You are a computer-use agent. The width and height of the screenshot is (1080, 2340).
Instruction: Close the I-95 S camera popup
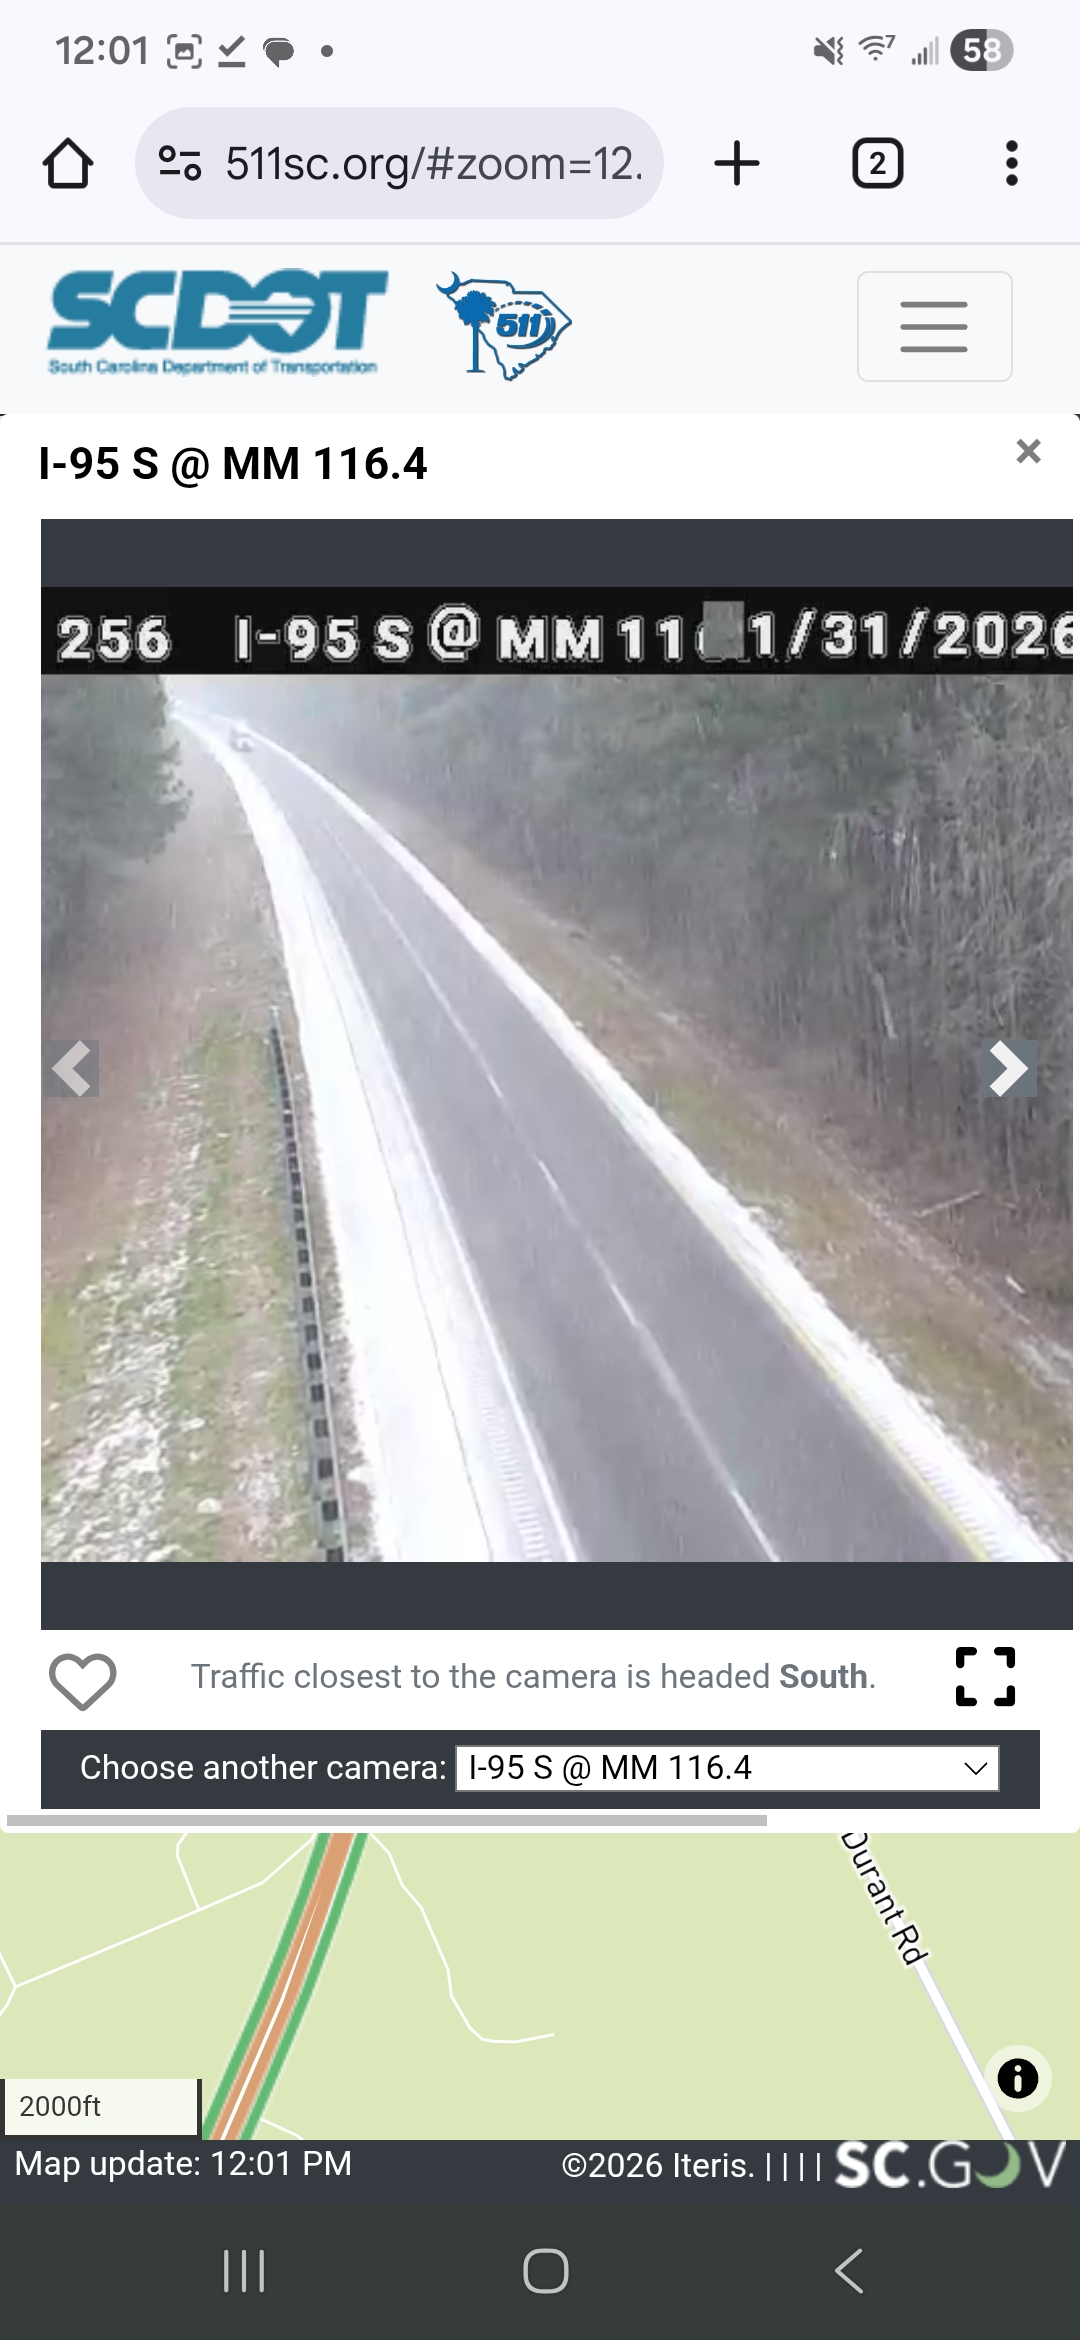coord(1028,451)
